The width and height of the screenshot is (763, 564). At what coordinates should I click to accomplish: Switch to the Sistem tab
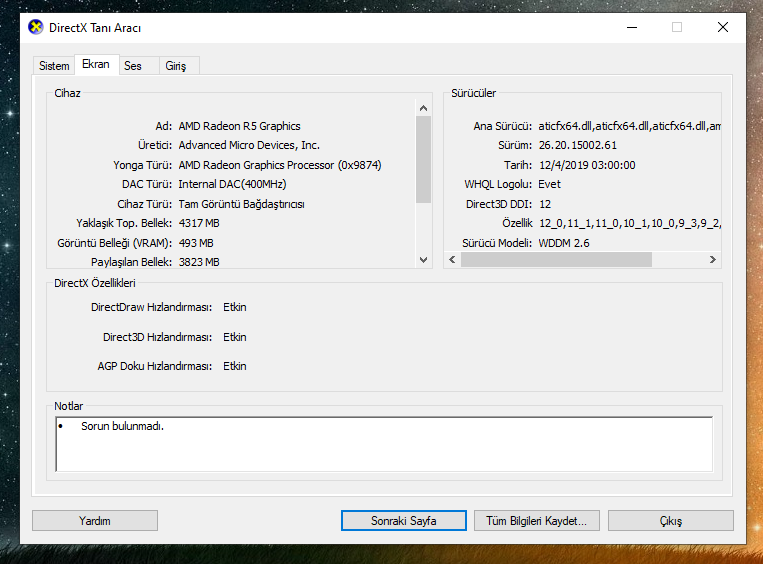pos(54,66)
